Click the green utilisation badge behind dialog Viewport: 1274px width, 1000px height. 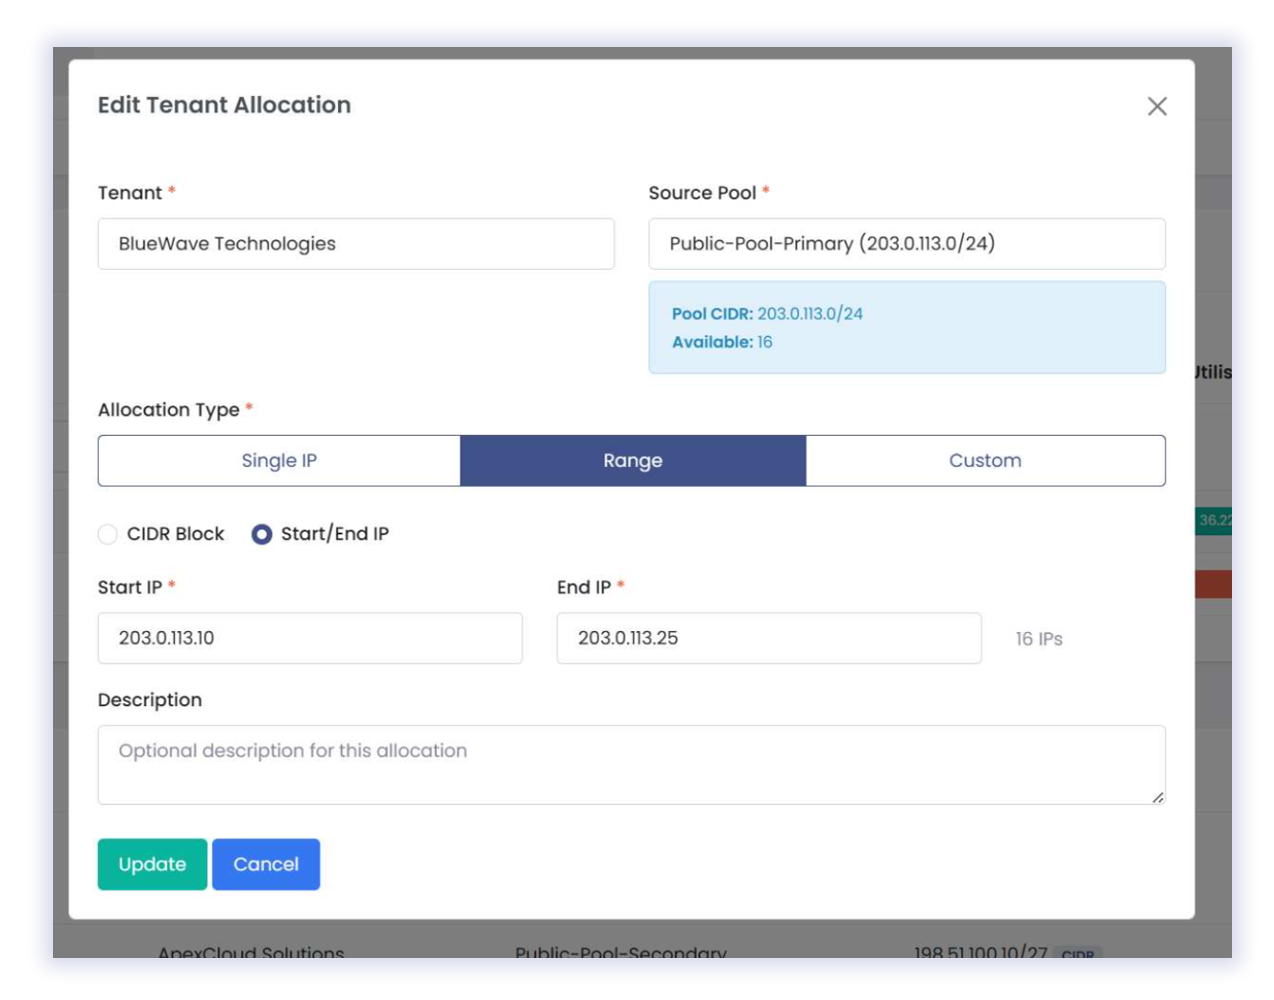[1214, 520]
